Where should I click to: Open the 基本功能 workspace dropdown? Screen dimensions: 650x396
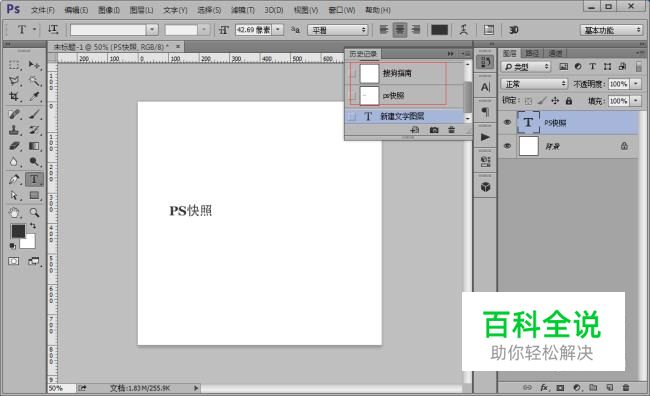[x=611, y=30]
